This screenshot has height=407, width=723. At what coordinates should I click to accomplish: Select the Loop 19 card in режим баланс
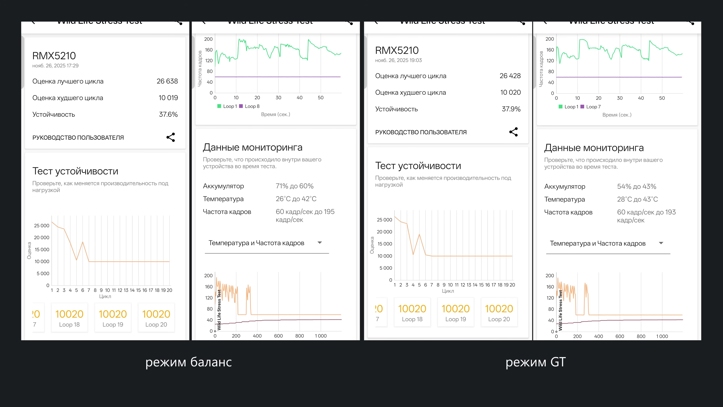pyautogui.click(x=113, y=318)
